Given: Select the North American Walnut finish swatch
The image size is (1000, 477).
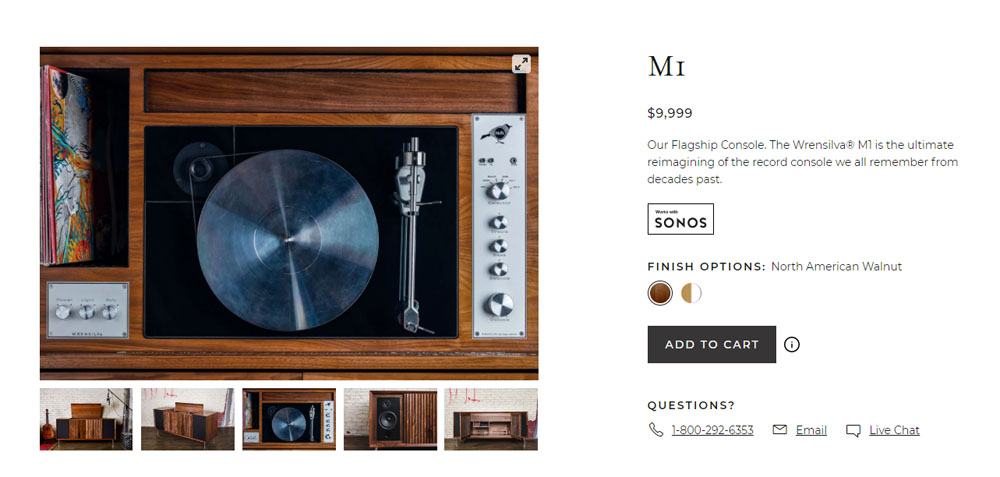Looking at the screenshot, I should click(x=660, y=293).
